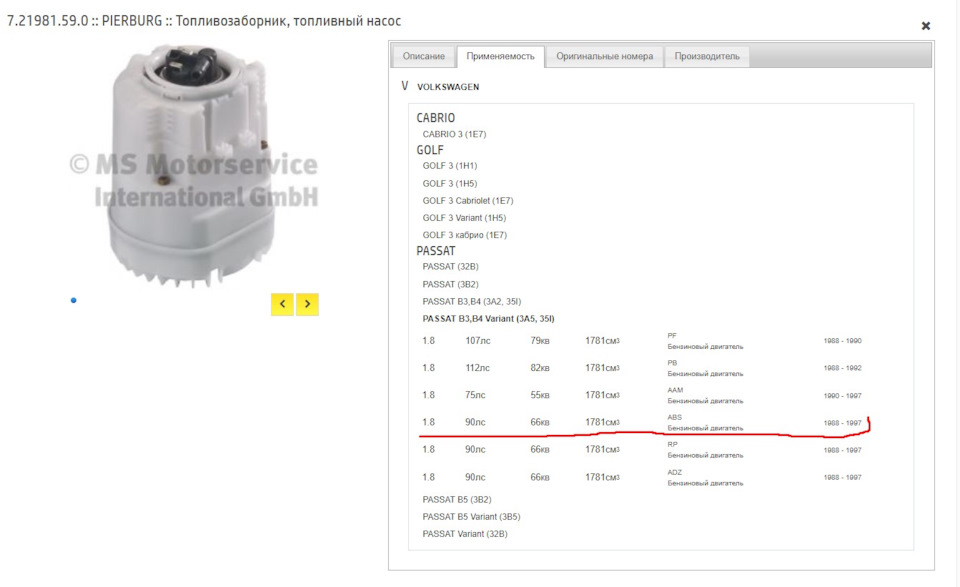Expand GOLF 3 (1H1) model
The height and width of the screenshot is (587, 960).
[449, 166]
